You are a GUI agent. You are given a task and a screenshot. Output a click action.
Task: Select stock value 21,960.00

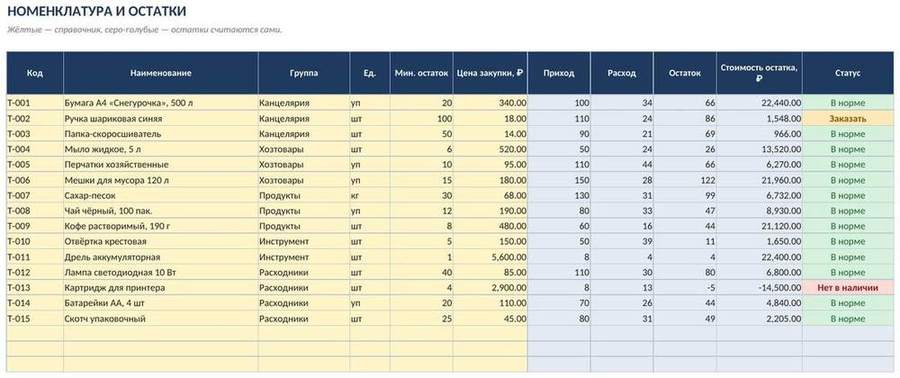[759, 180]
